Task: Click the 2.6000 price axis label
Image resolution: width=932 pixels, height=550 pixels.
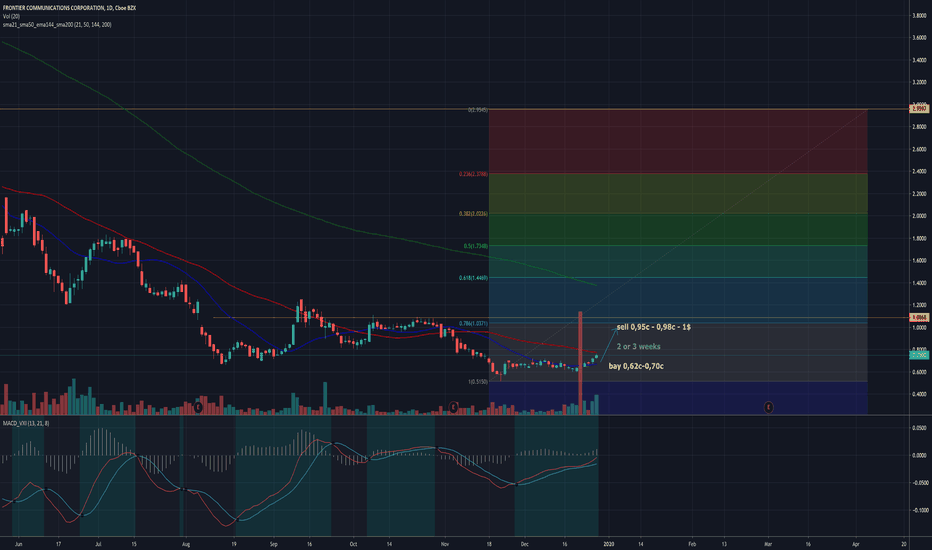Action: point(920,149)
